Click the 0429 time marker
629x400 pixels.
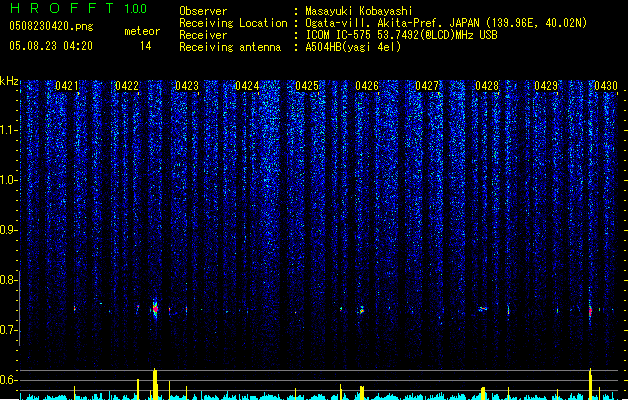(546, 86)
